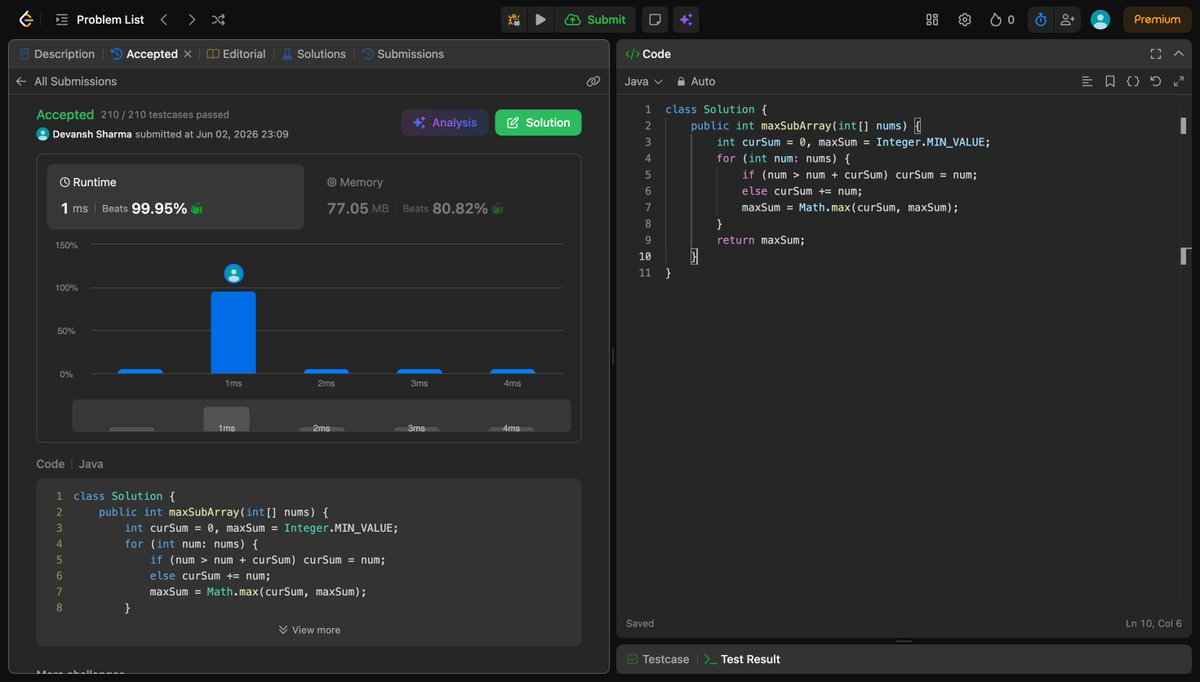Screen dimensions: 1200x682
Task: Click the green Solution button
Action: (x=538, y=122)
